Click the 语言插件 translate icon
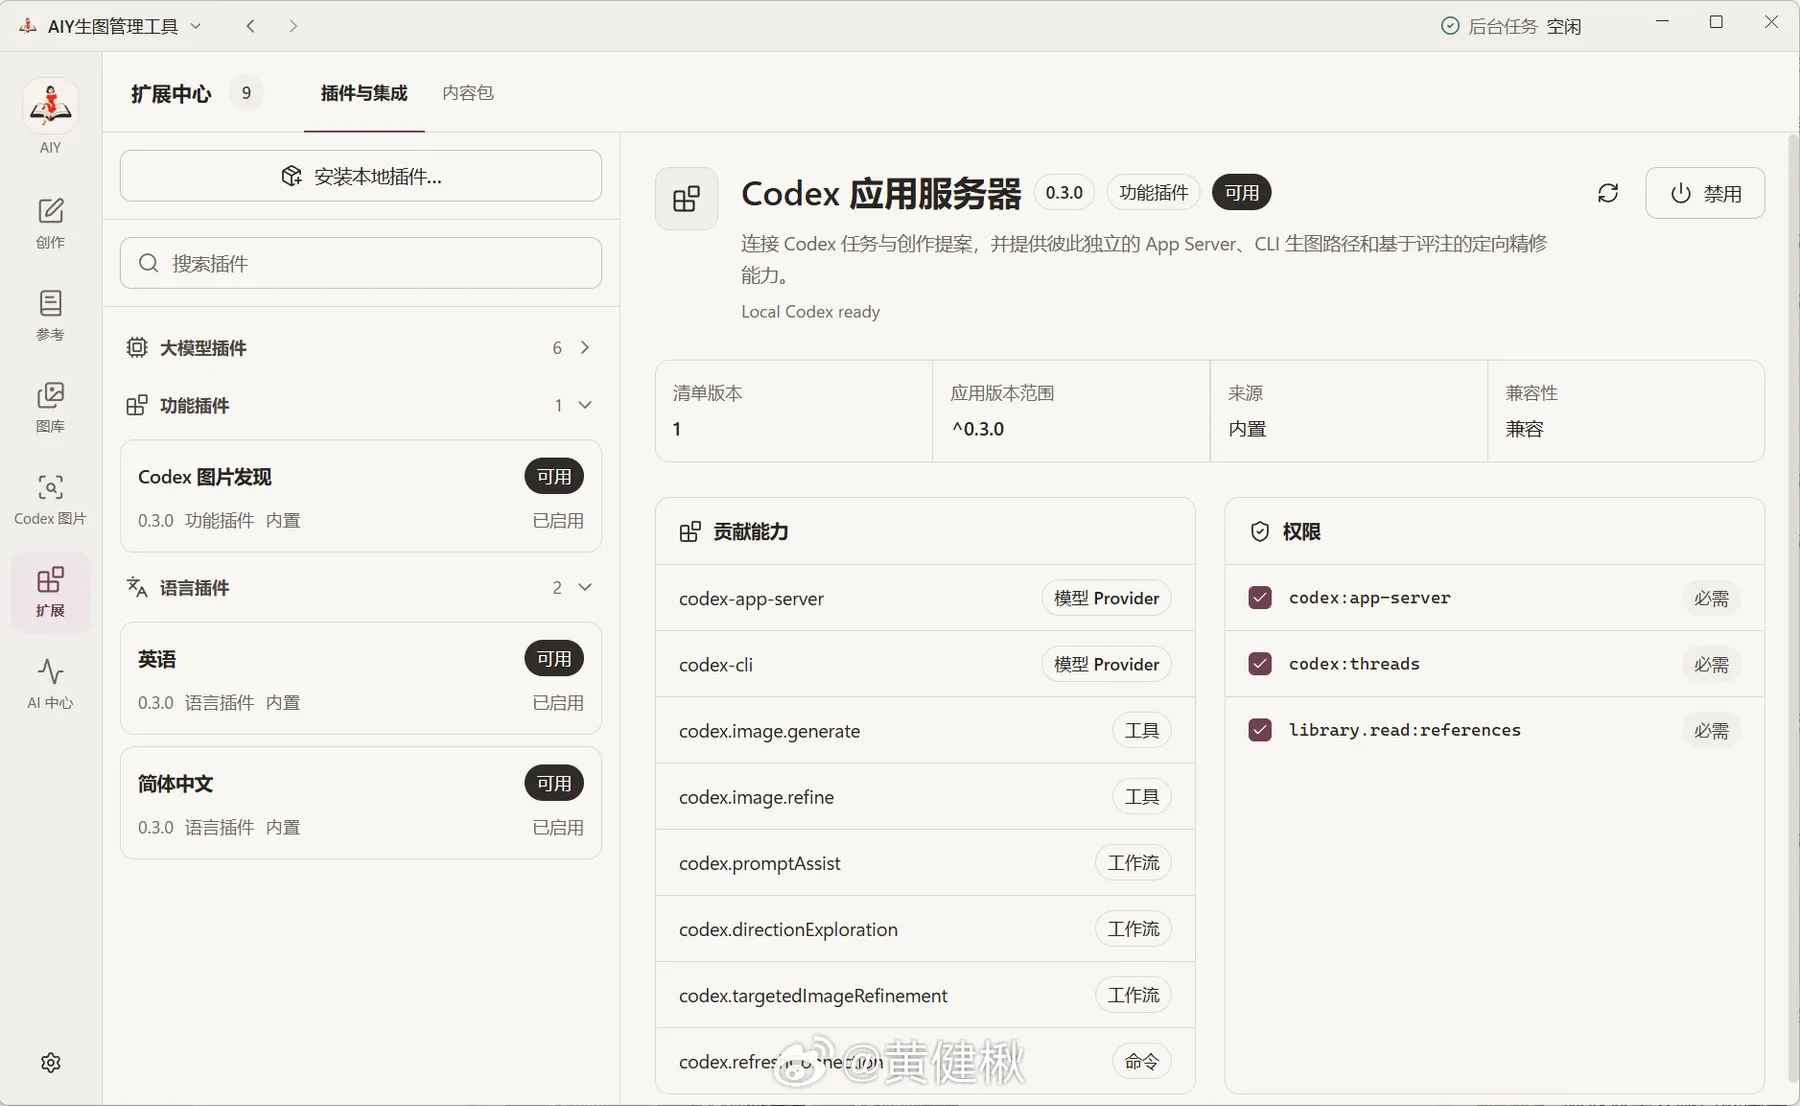 click(137, 587)
